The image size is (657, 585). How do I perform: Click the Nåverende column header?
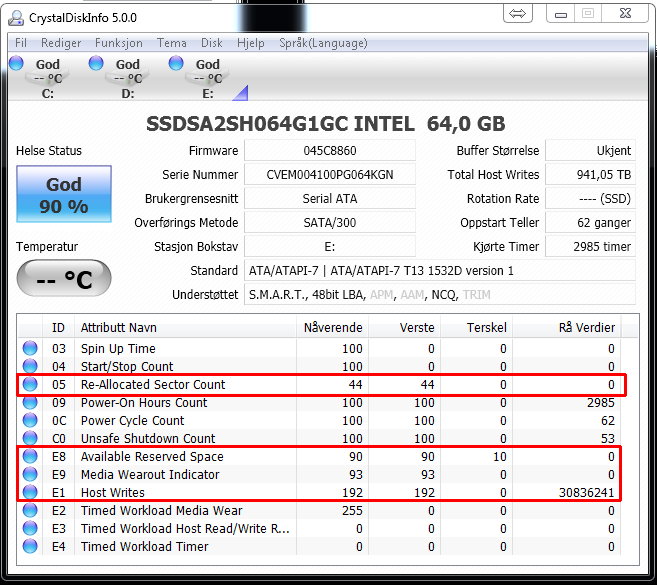(x=333, y=327)
